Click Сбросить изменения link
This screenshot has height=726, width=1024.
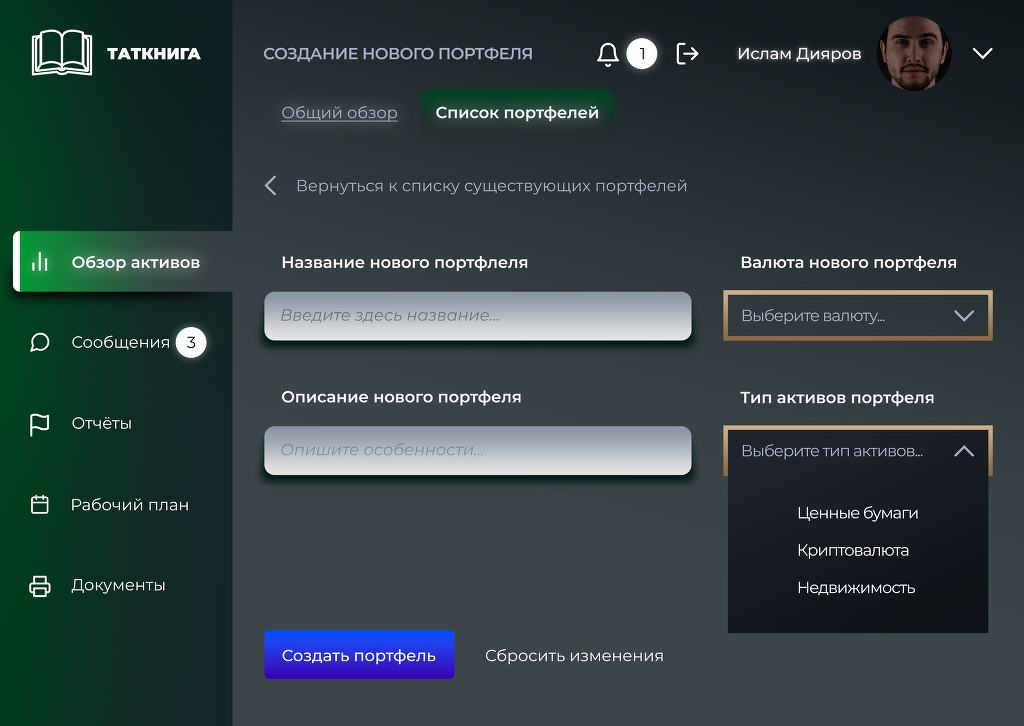point(574,655)
